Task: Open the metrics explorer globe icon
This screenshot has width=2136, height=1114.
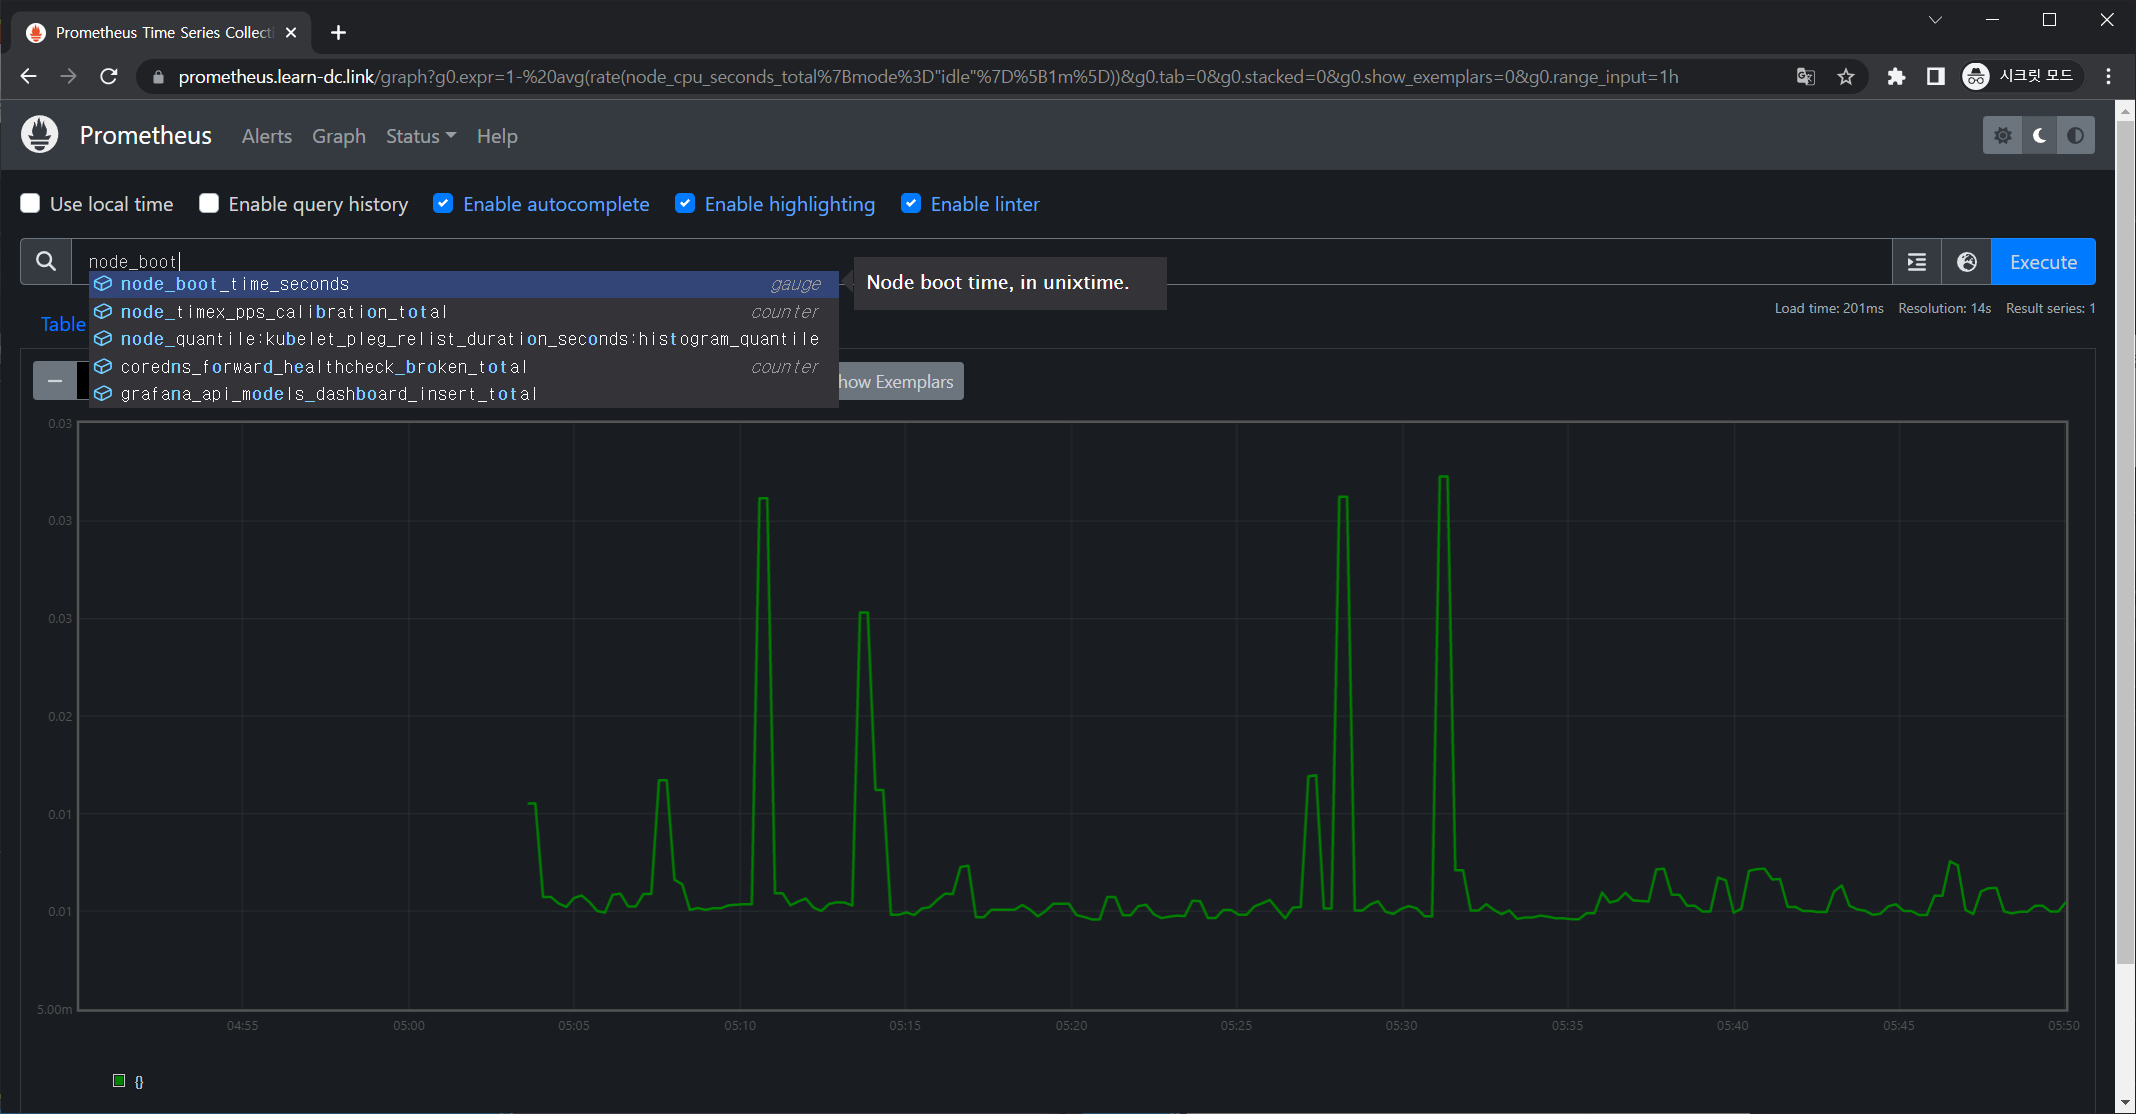Action: pyautogui.click(x=1966, y=261)
